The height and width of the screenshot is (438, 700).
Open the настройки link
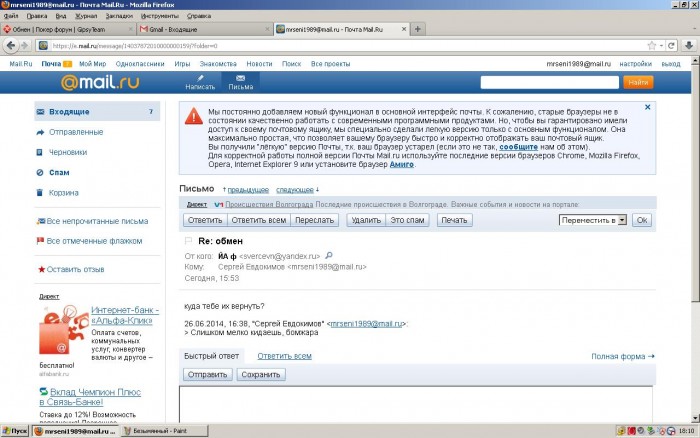click(635, 64)
